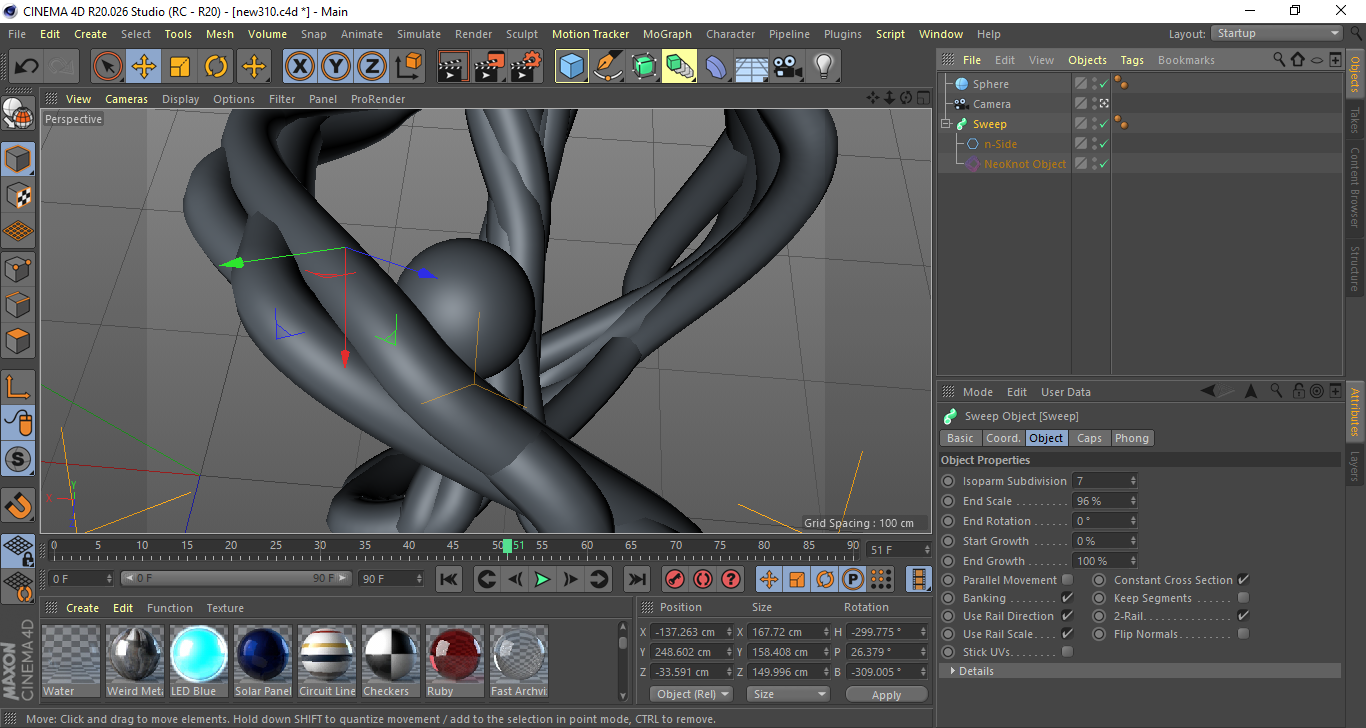The width and height of the screenshot is (1366, 728).
Task: Add a Light object icon
Action: tap(823, 67)
